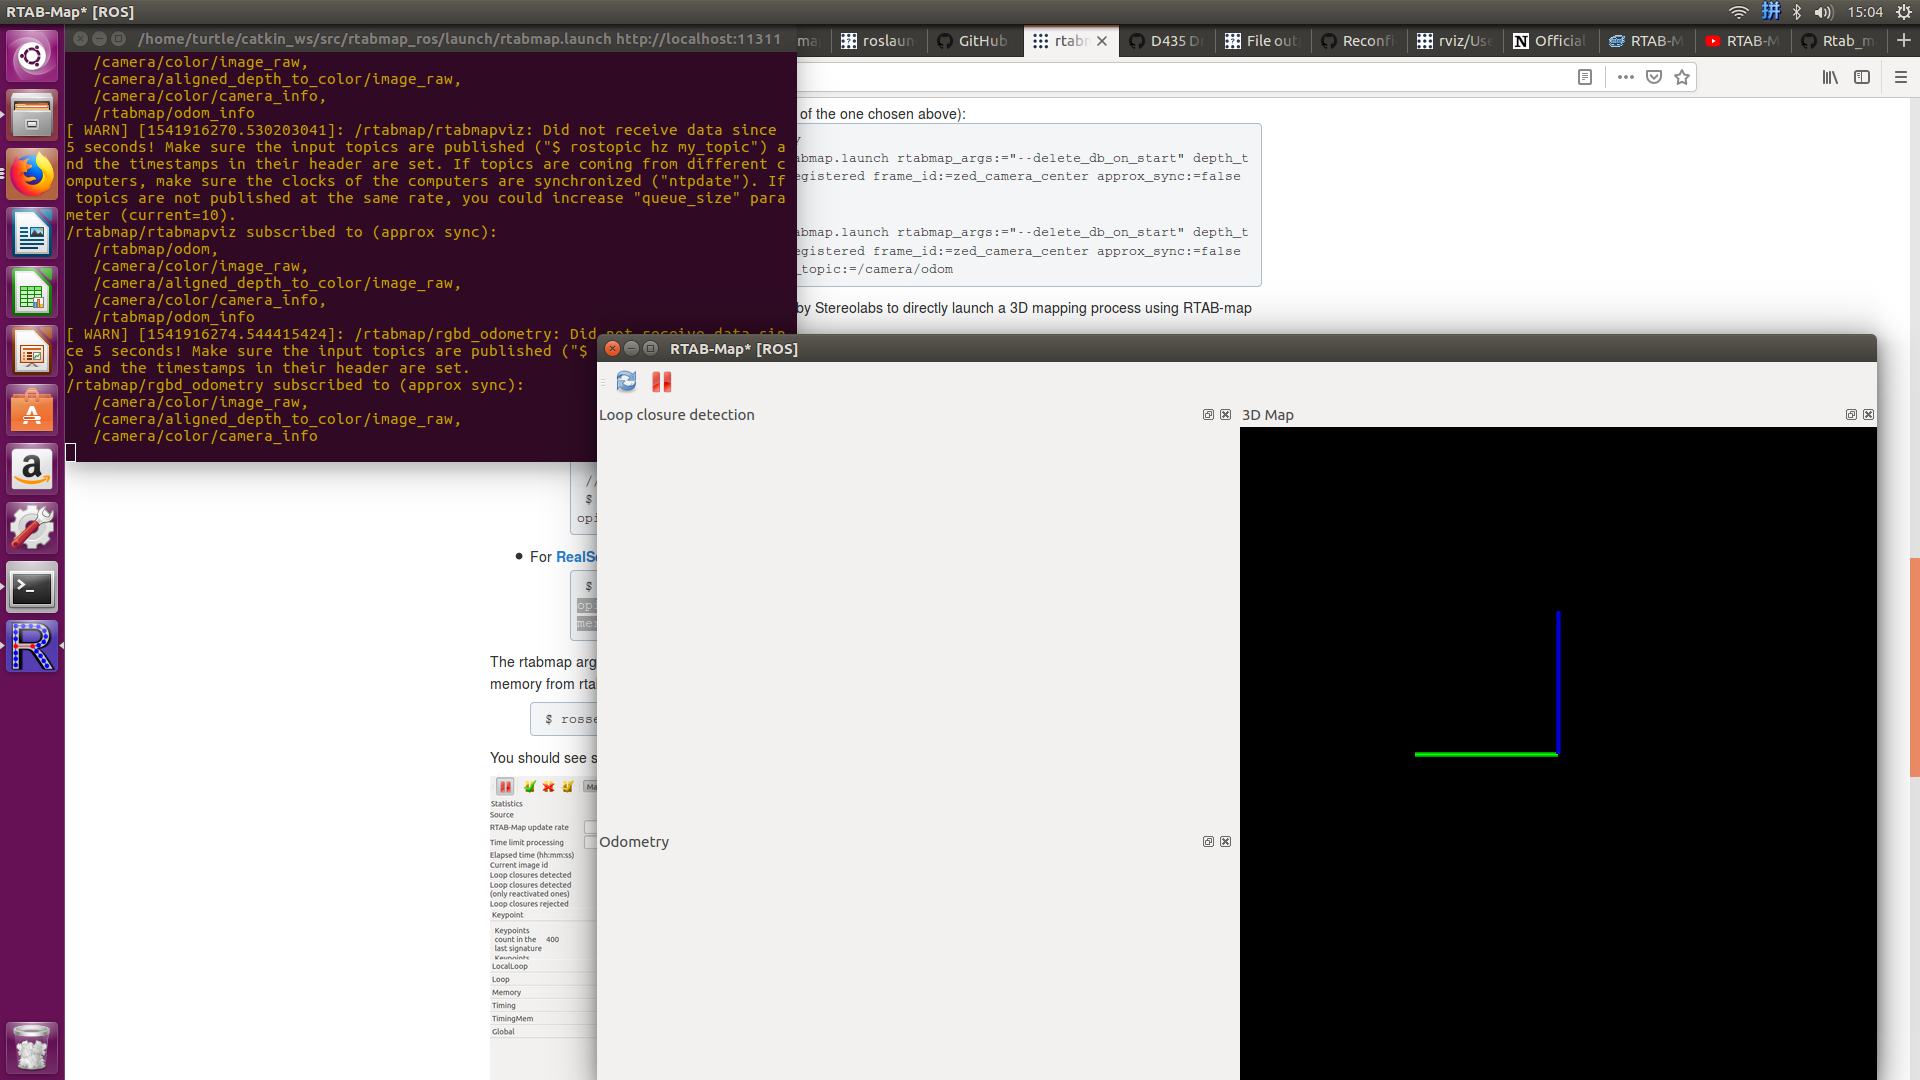Screen dimensions: 1920x1080
Task: Show Firefox sidebars
Action: [1862, 77]
